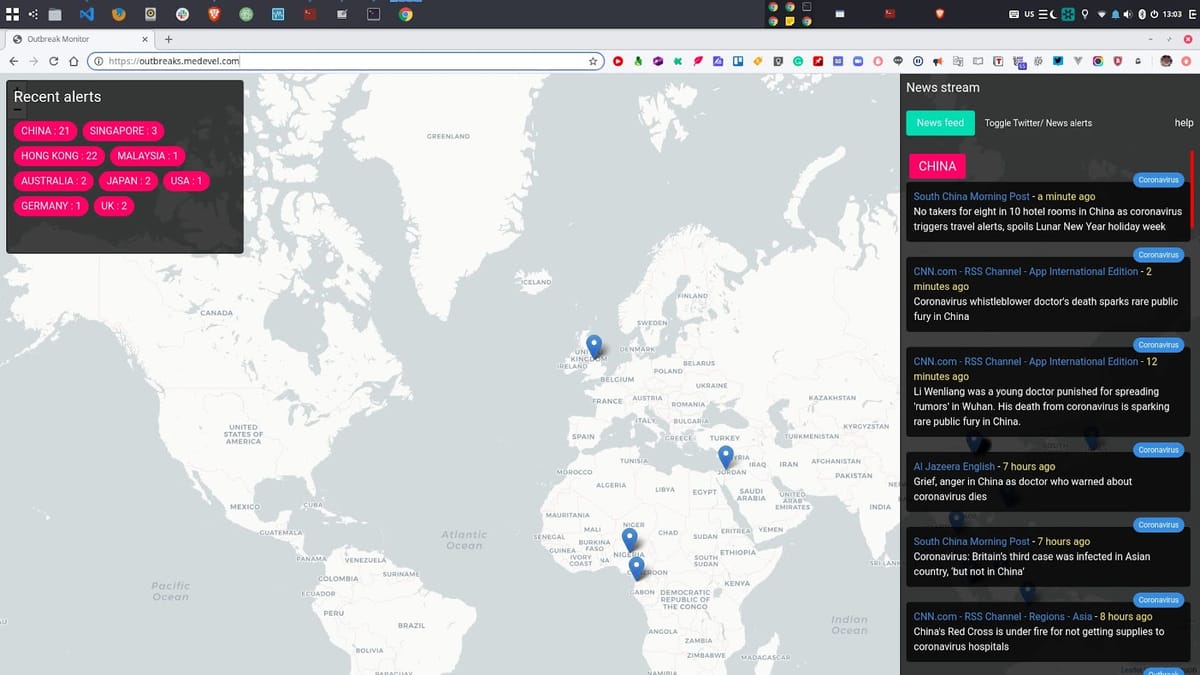
Task: View site information icon in address bar
Action: pyautogui.click(x=98, y=61)
